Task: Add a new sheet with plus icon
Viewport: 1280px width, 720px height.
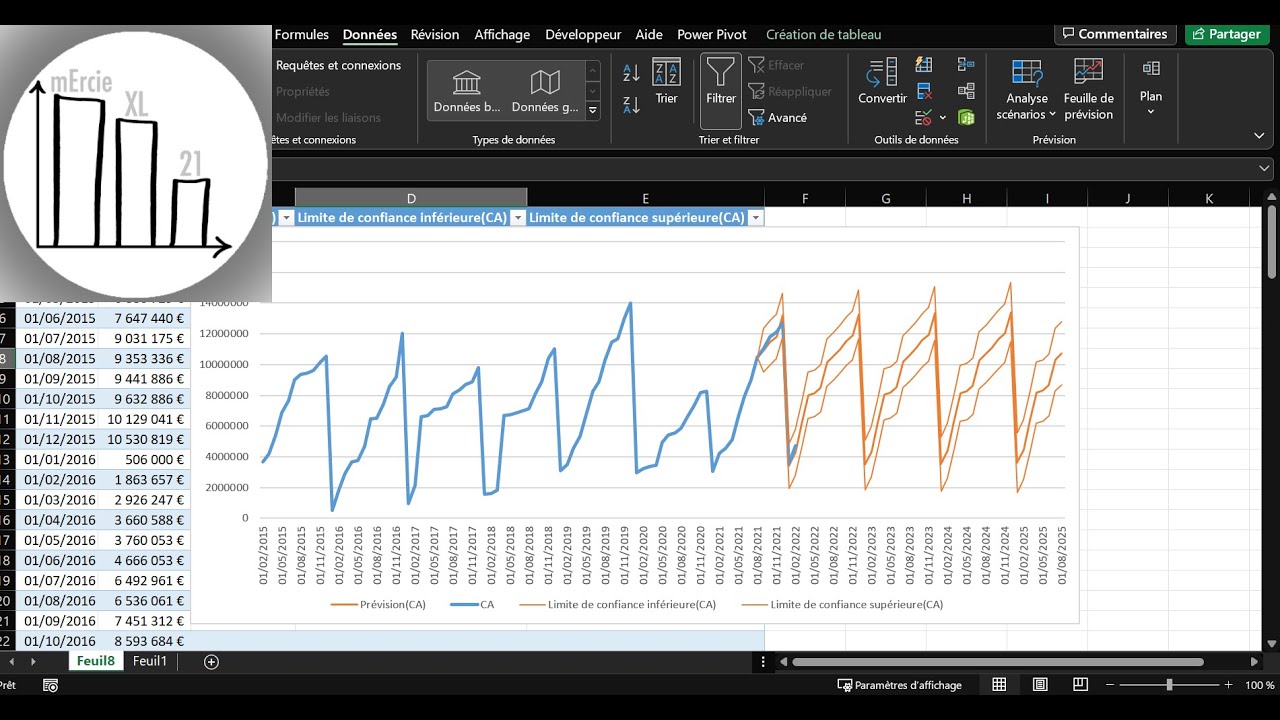Action: tap(211, 661)
